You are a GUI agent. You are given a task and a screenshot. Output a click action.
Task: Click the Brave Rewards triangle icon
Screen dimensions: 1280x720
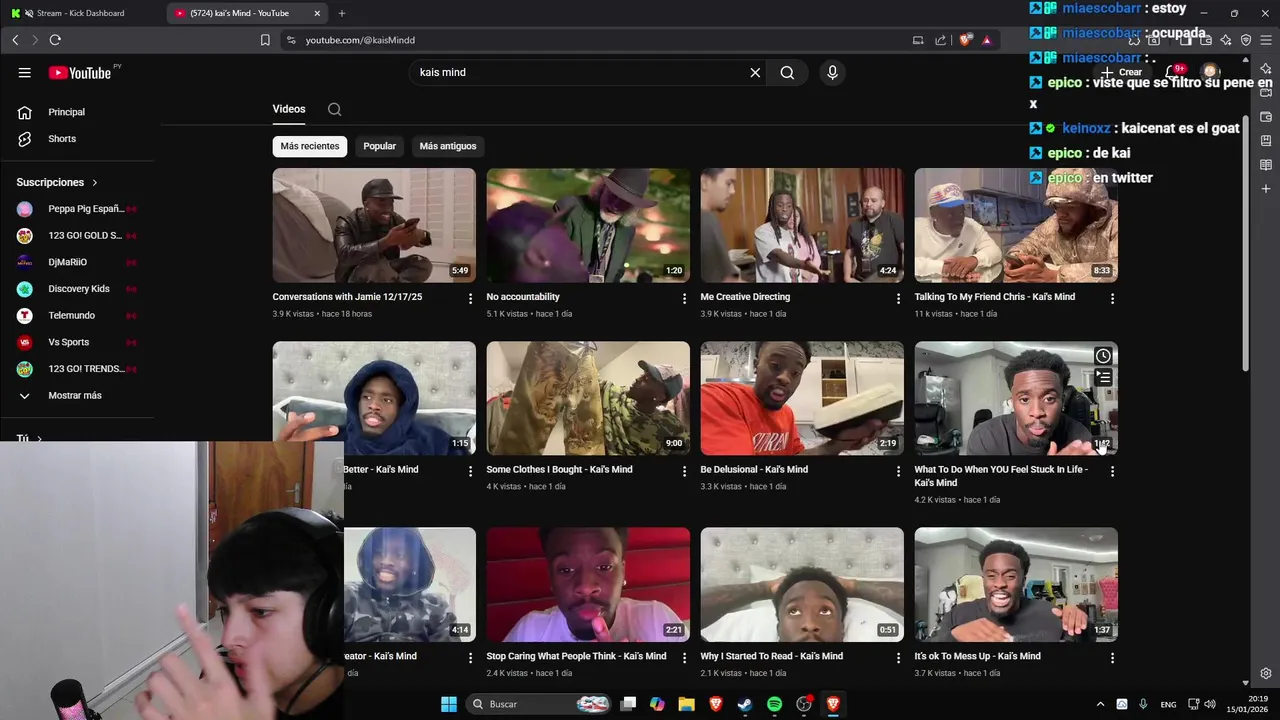tap(987, 40)
